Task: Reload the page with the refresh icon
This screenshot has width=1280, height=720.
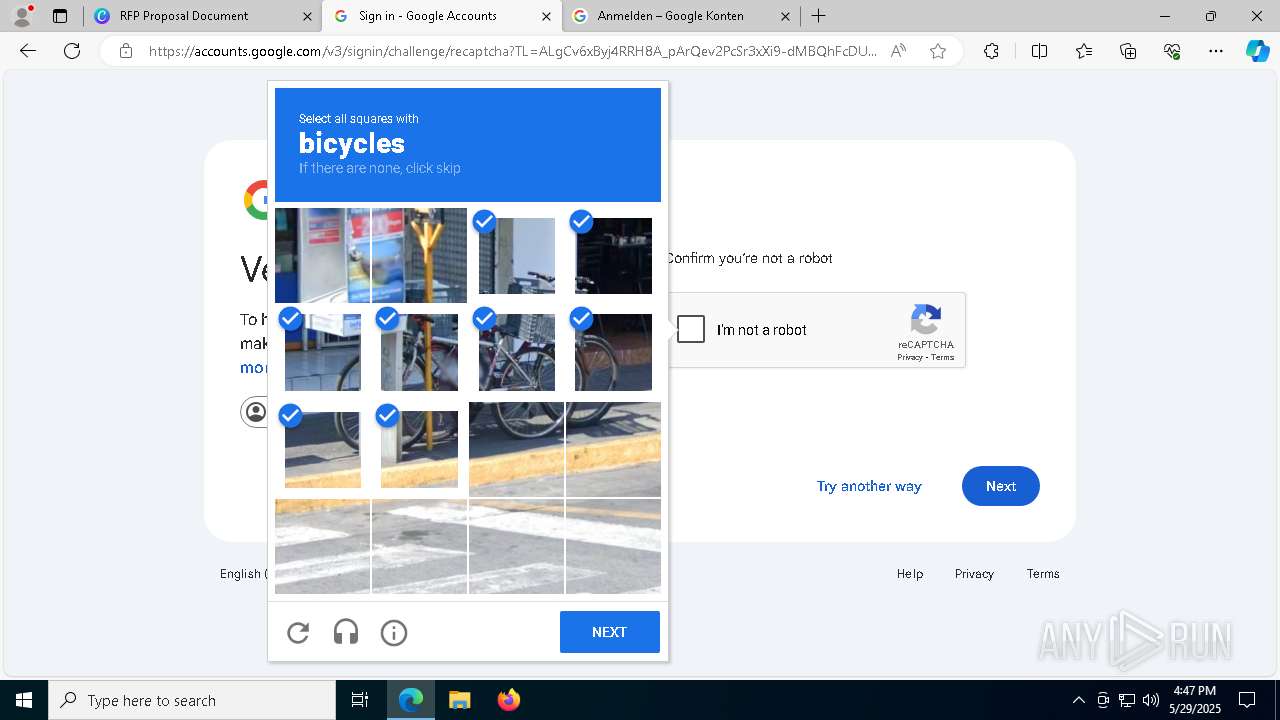Action: click(x=72, y=51)
